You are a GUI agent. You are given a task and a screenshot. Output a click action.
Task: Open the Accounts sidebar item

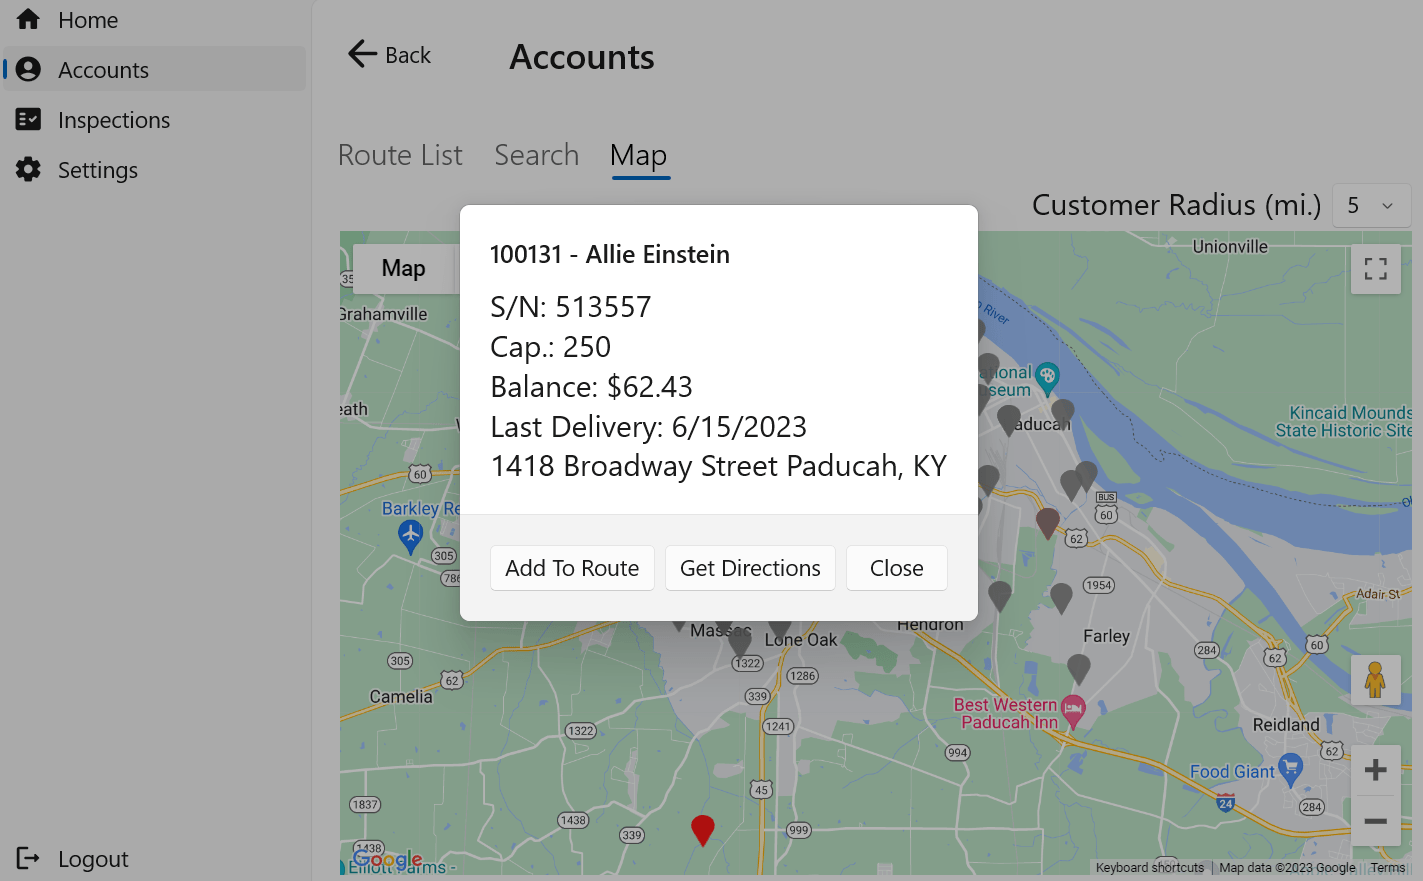(x=103, y=70)
